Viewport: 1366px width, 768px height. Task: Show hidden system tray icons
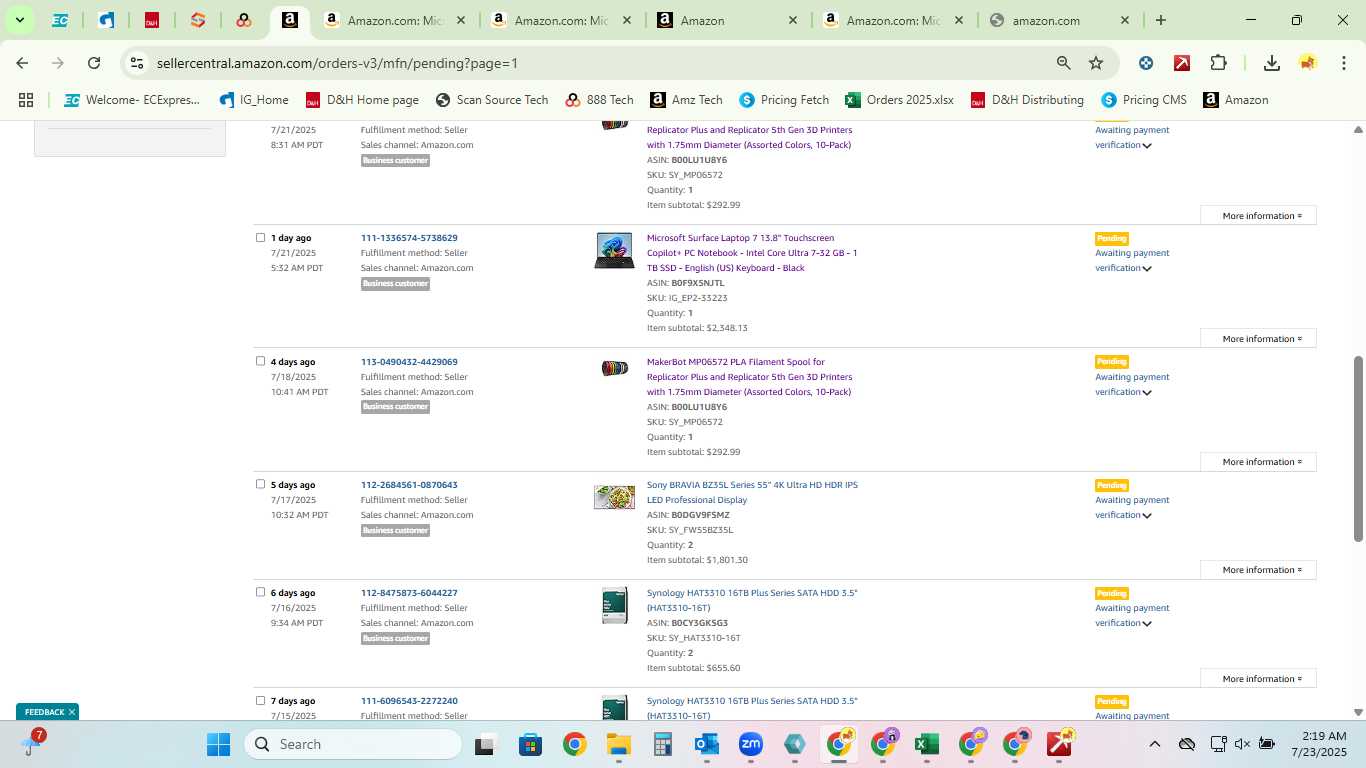click(1155, 744)
